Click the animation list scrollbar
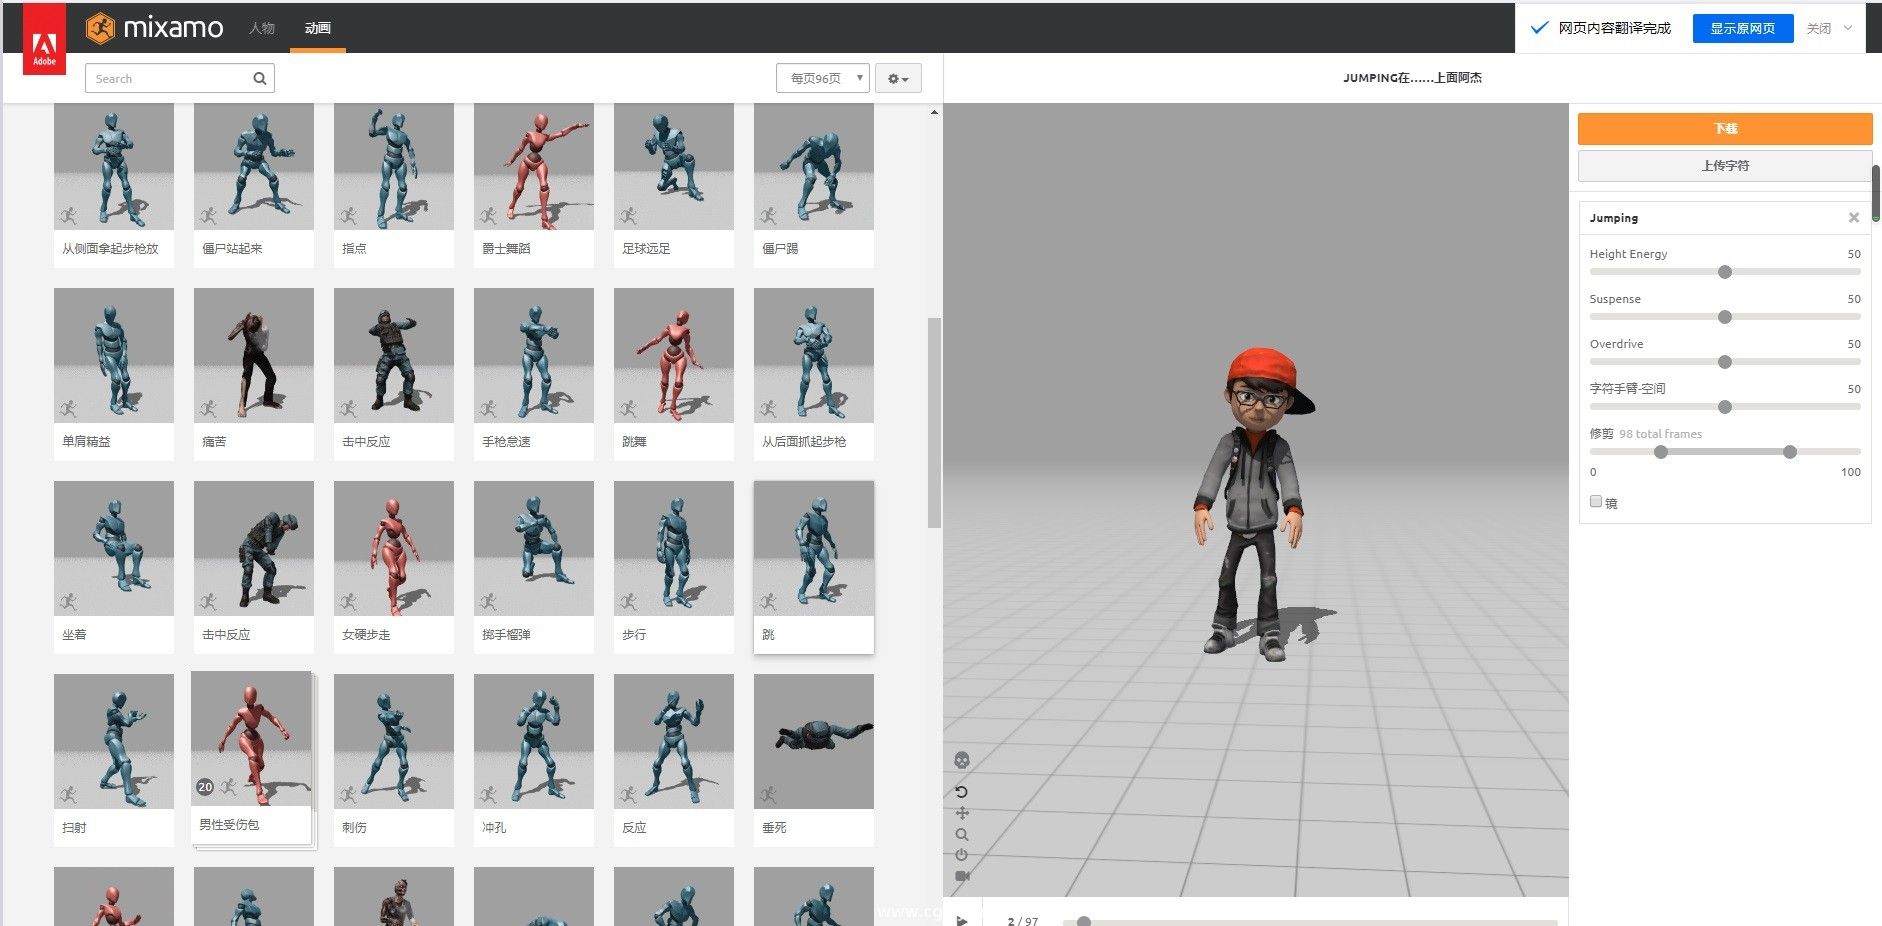This screenshot has height=926, width=1882. tap(934, 422)
